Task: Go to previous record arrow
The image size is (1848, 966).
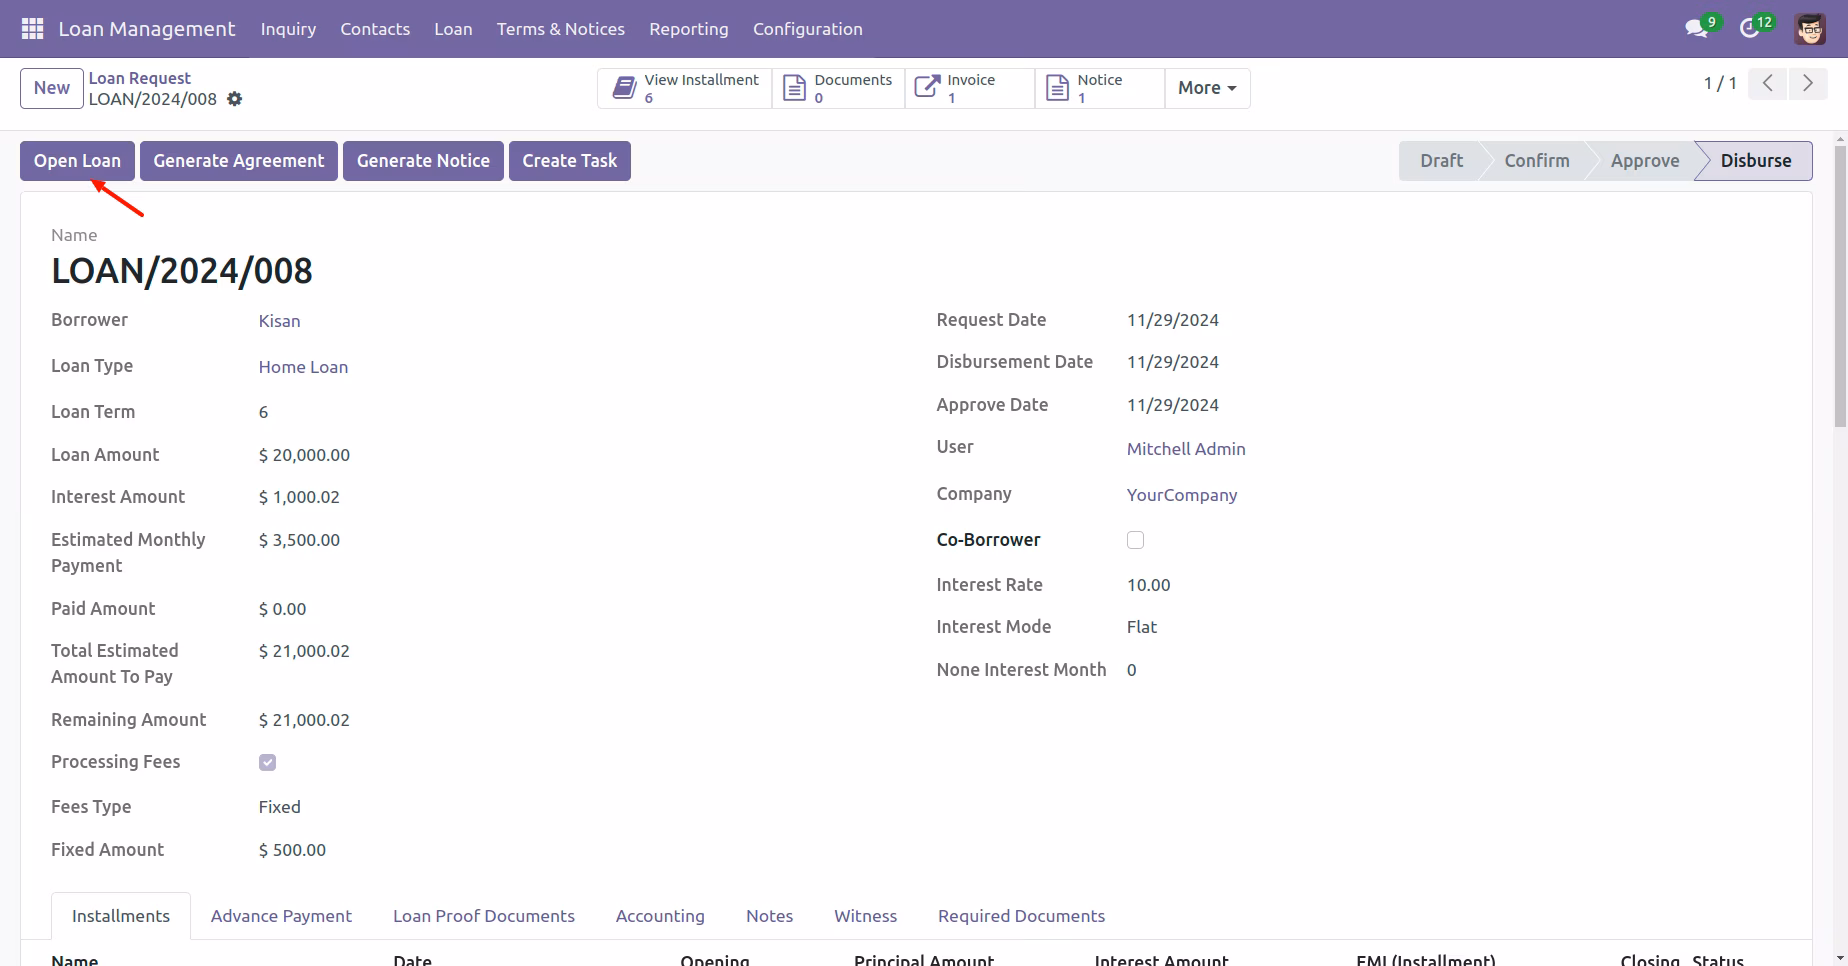Action: click(1768, 84)
